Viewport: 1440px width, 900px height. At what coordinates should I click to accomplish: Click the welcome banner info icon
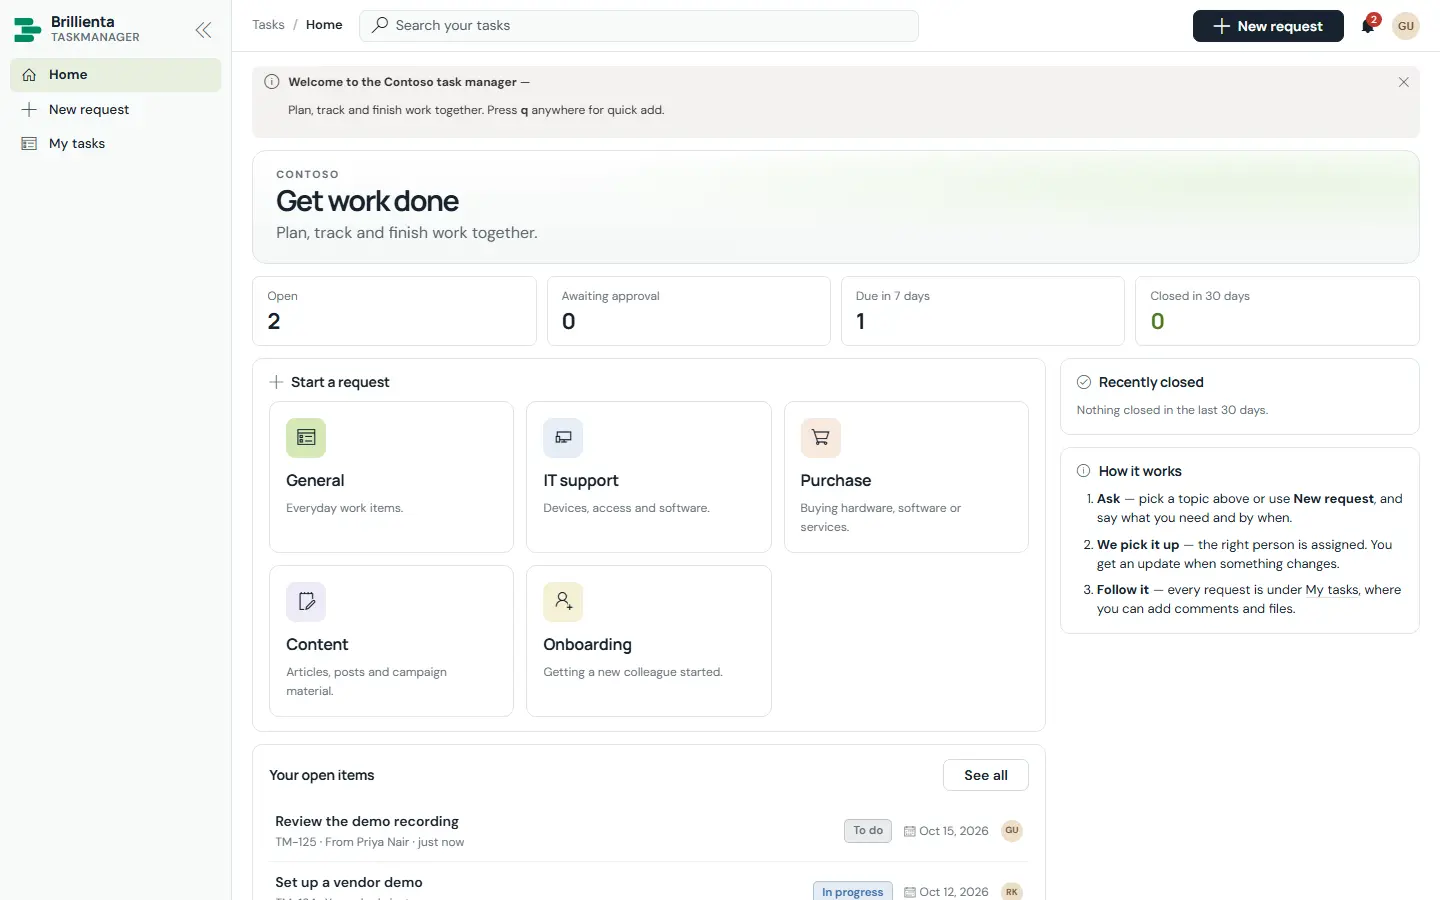point(272,82)
